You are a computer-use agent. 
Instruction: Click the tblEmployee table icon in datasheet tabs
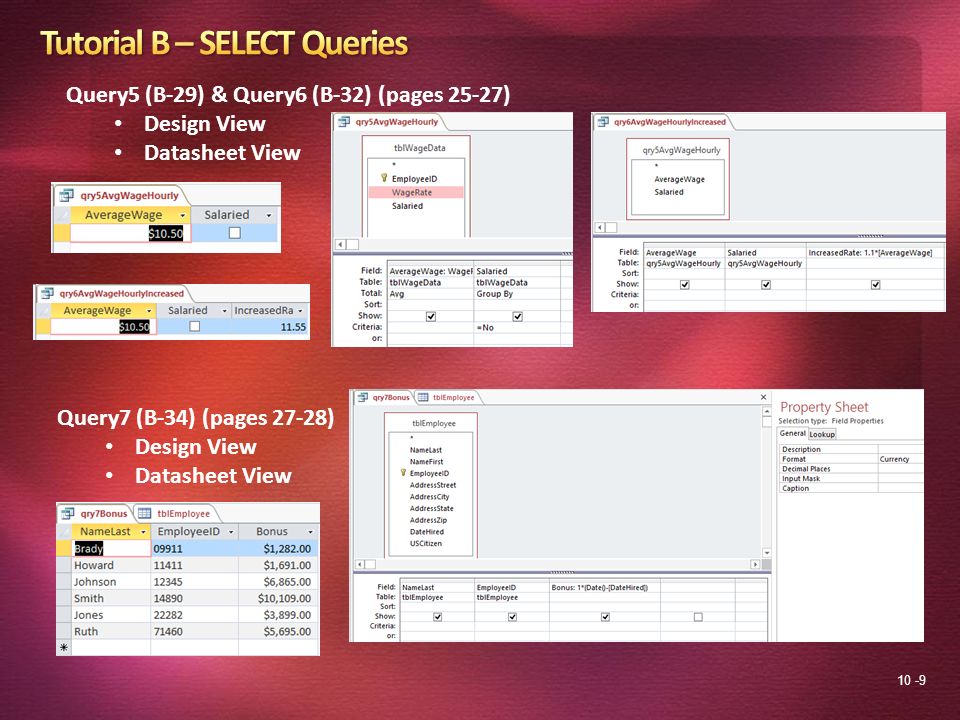(x=144, y=513)
